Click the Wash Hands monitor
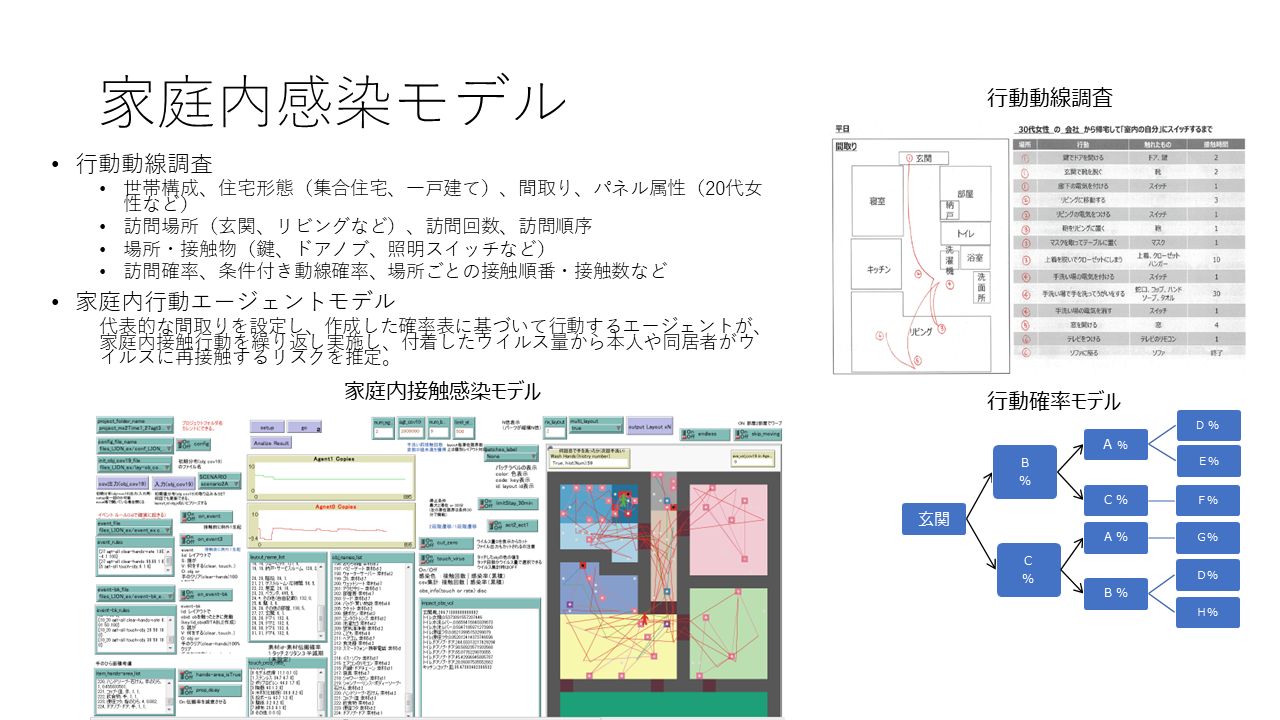 [590, 458]
